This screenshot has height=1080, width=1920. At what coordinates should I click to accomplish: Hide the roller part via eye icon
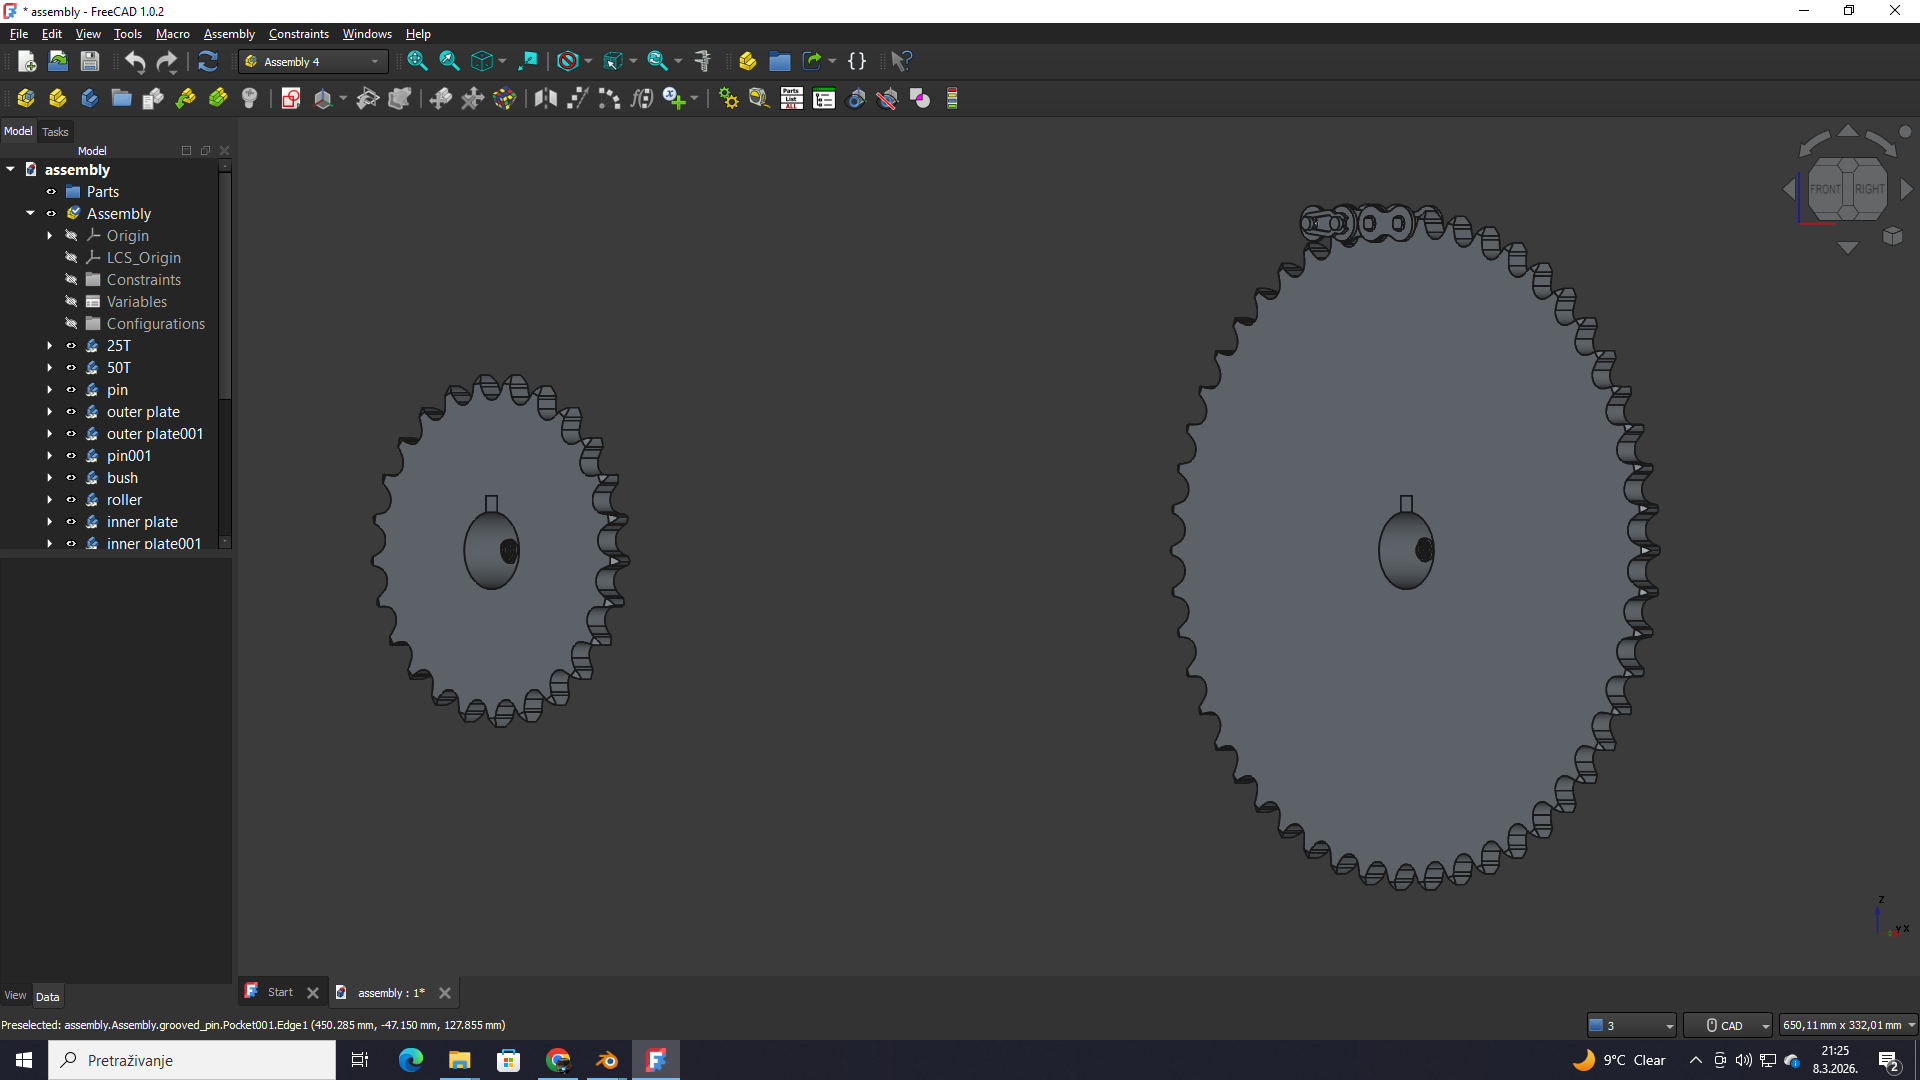click(71, 500)
